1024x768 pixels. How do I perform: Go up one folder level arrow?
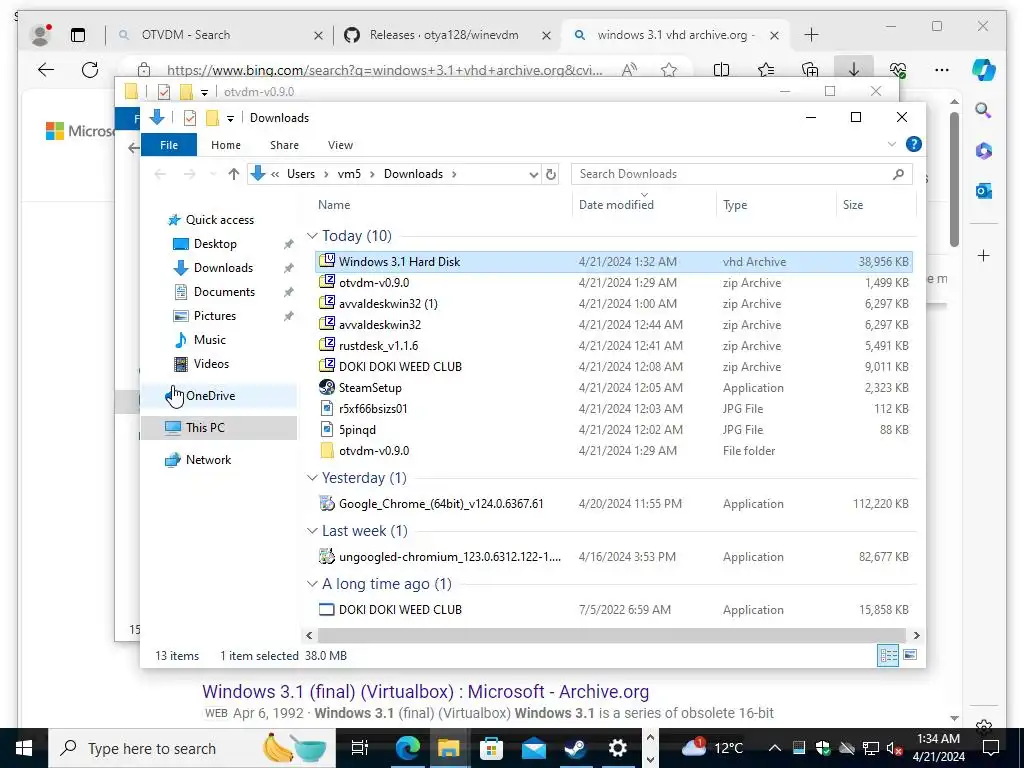coord(233,174)
